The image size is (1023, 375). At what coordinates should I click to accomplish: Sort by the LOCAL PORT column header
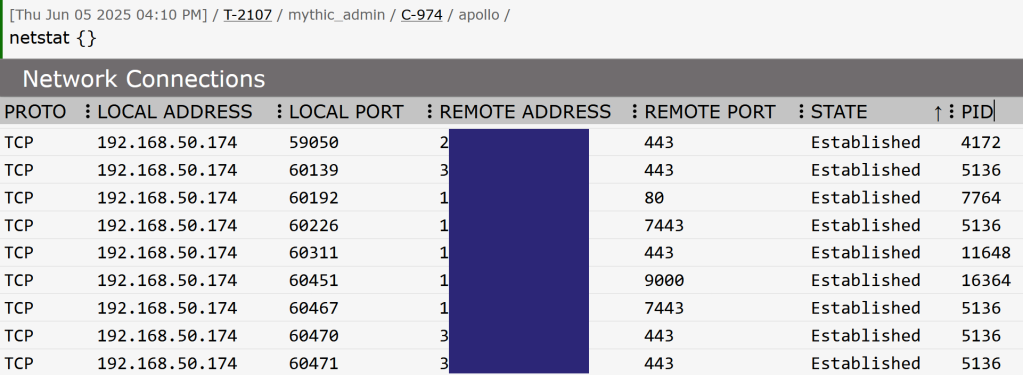tap(346, 112)
